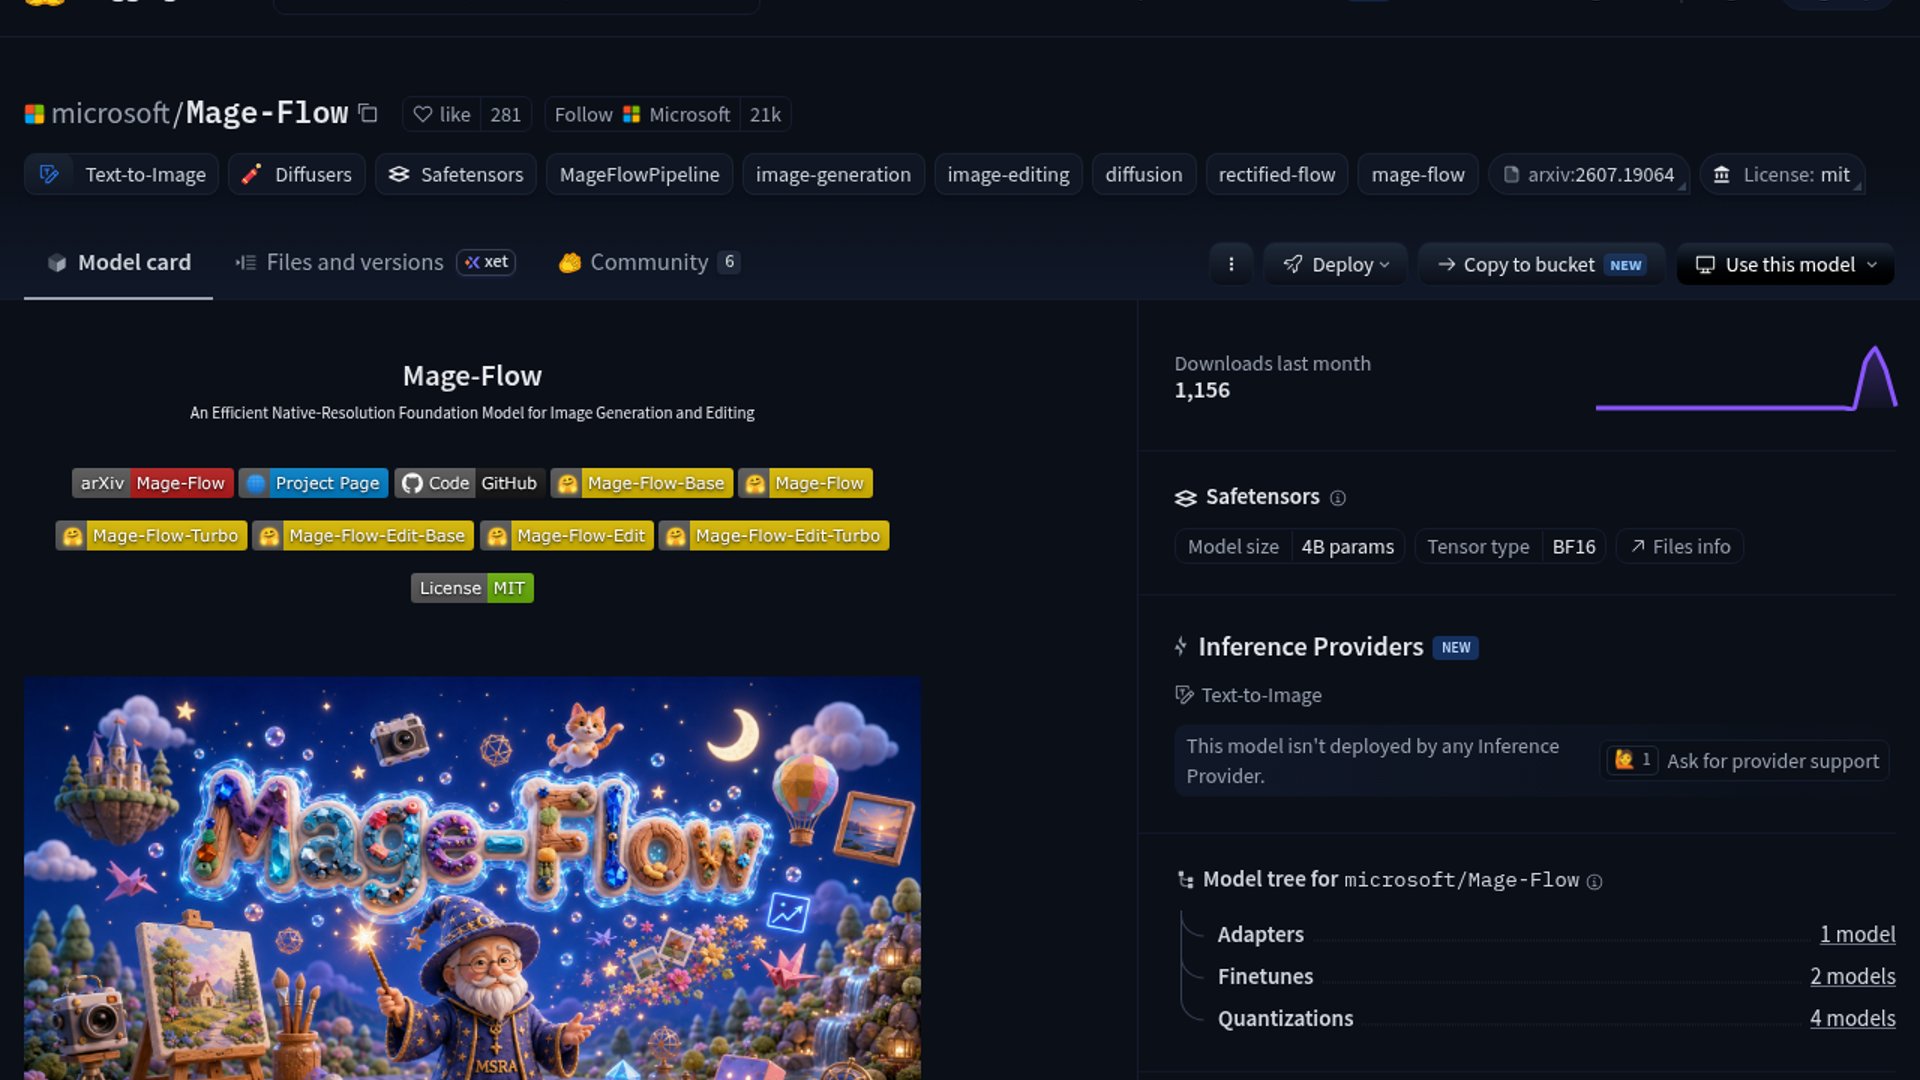Select the Text-to-Image tag
This screenshot has height=1080, width=1920.
point(121,174)
